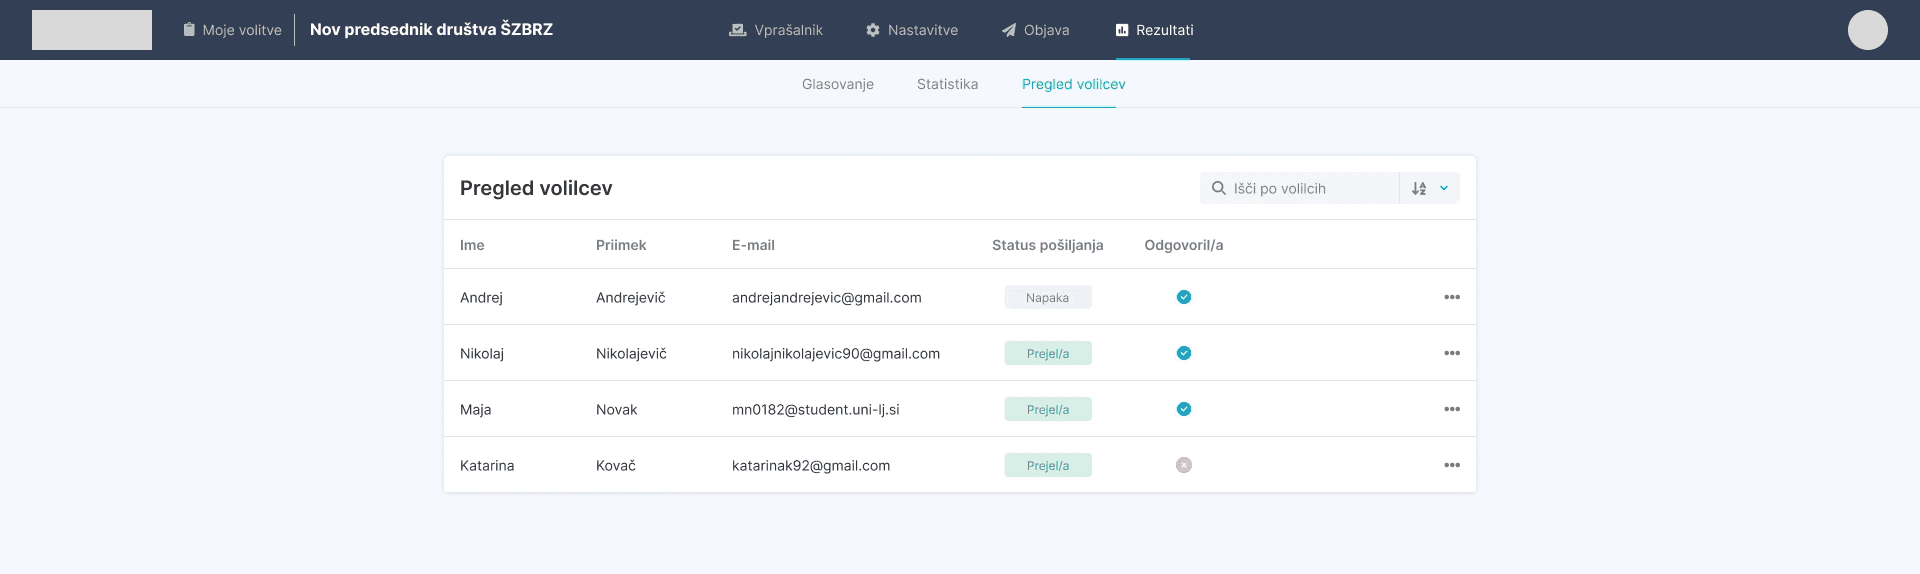Click the surname Novak
Viewport: 1920px width, 574px height.
point(617,409)
